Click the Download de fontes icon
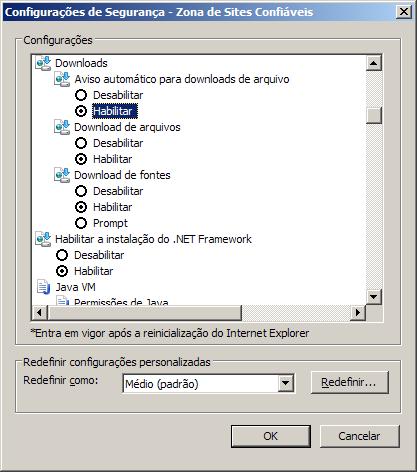 coord(62,175)
